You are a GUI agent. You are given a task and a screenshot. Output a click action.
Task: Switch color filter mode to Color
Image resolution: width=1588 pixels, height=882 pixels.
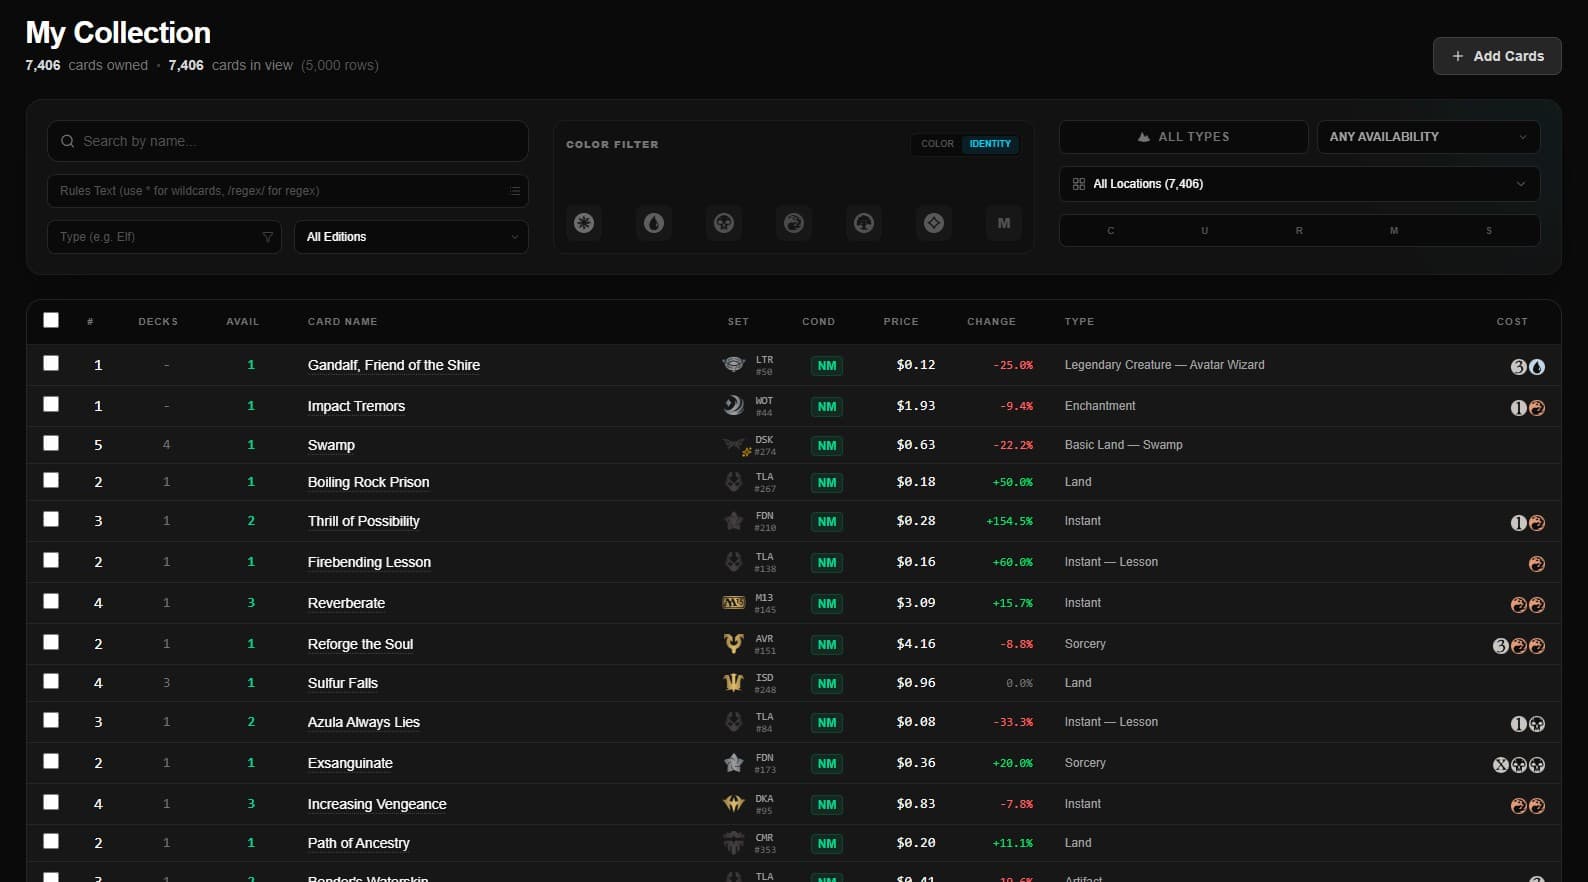(937, 144)
